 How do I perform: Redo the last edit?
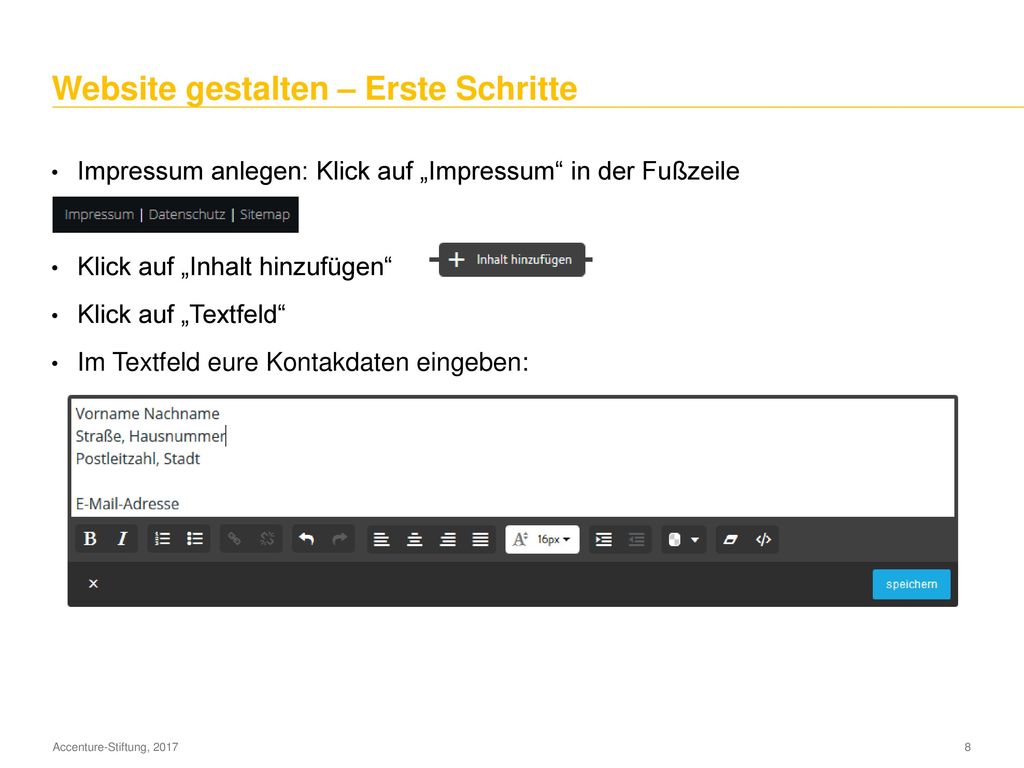[340, 539]
